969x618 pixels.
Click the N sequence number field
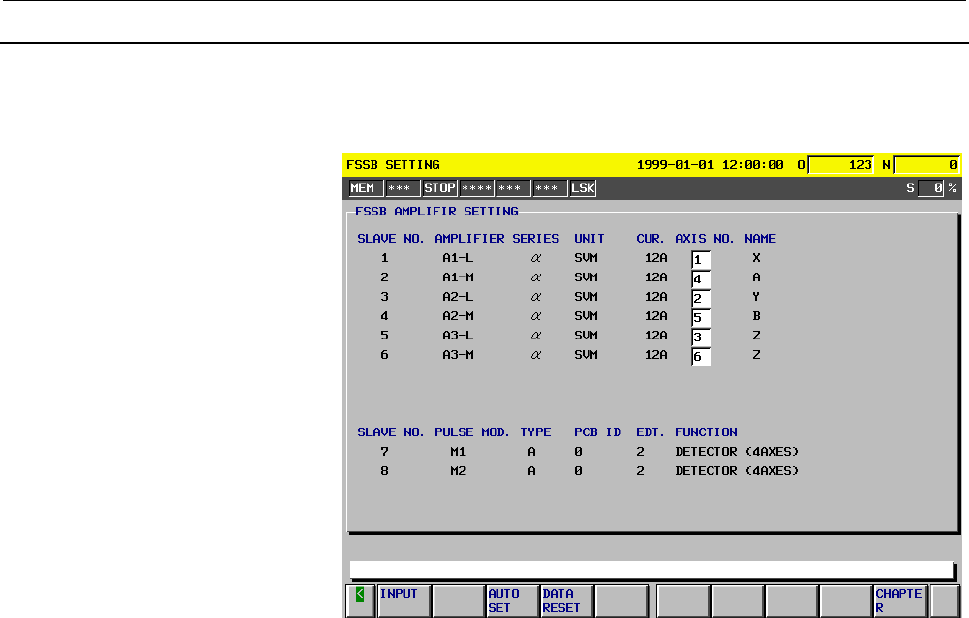click(927, 164)
